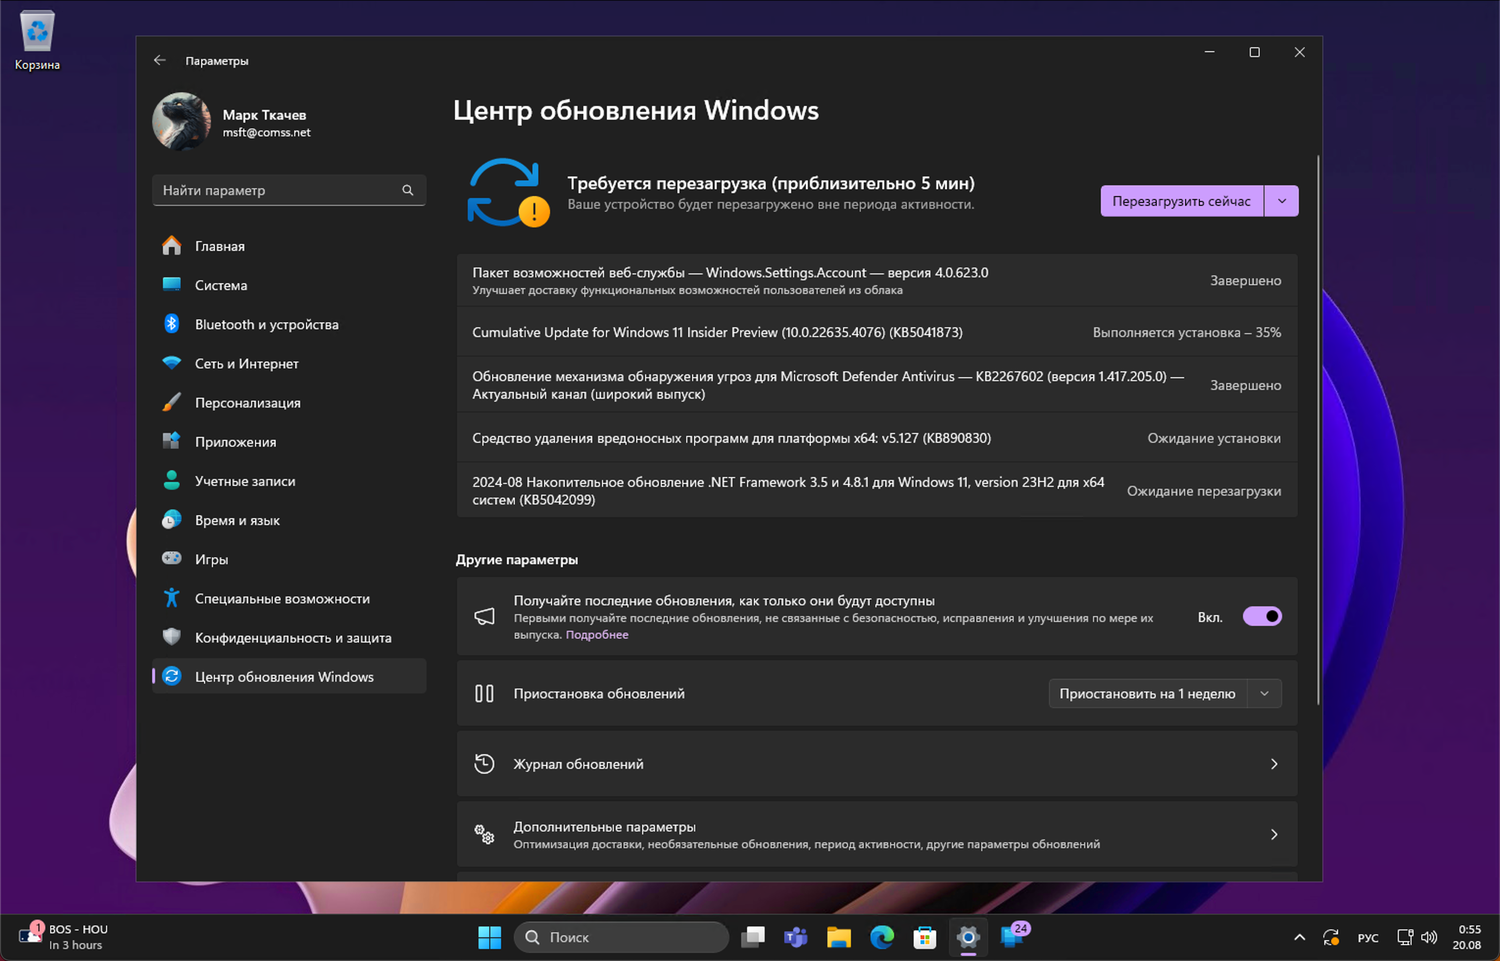This screenshot has width=1500, height=961.
Task: Open the Приложения section
Action: click(289, 441)
